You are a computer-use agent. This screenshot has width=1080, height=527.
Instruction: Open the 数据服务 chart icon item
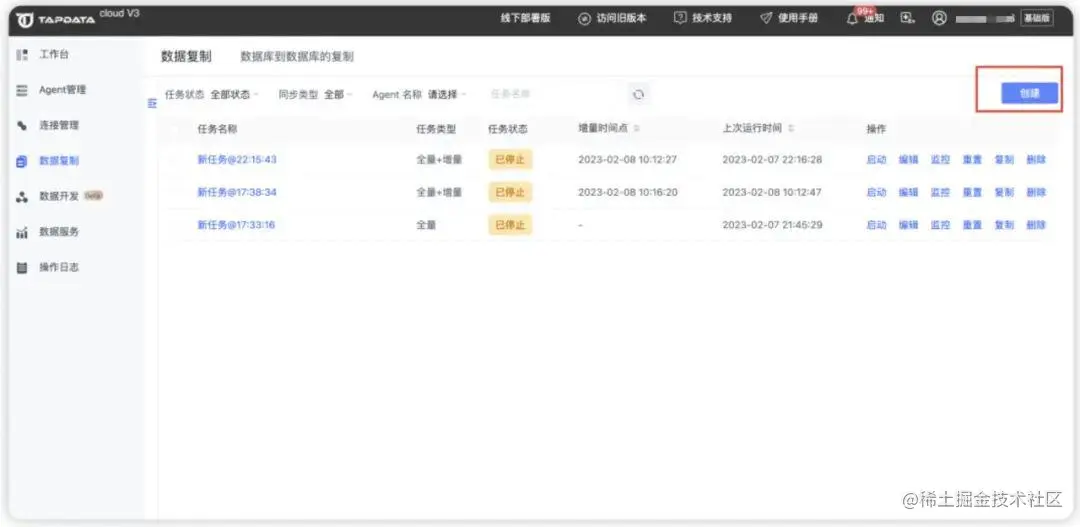pyautogui.click(x=22, y=232)
